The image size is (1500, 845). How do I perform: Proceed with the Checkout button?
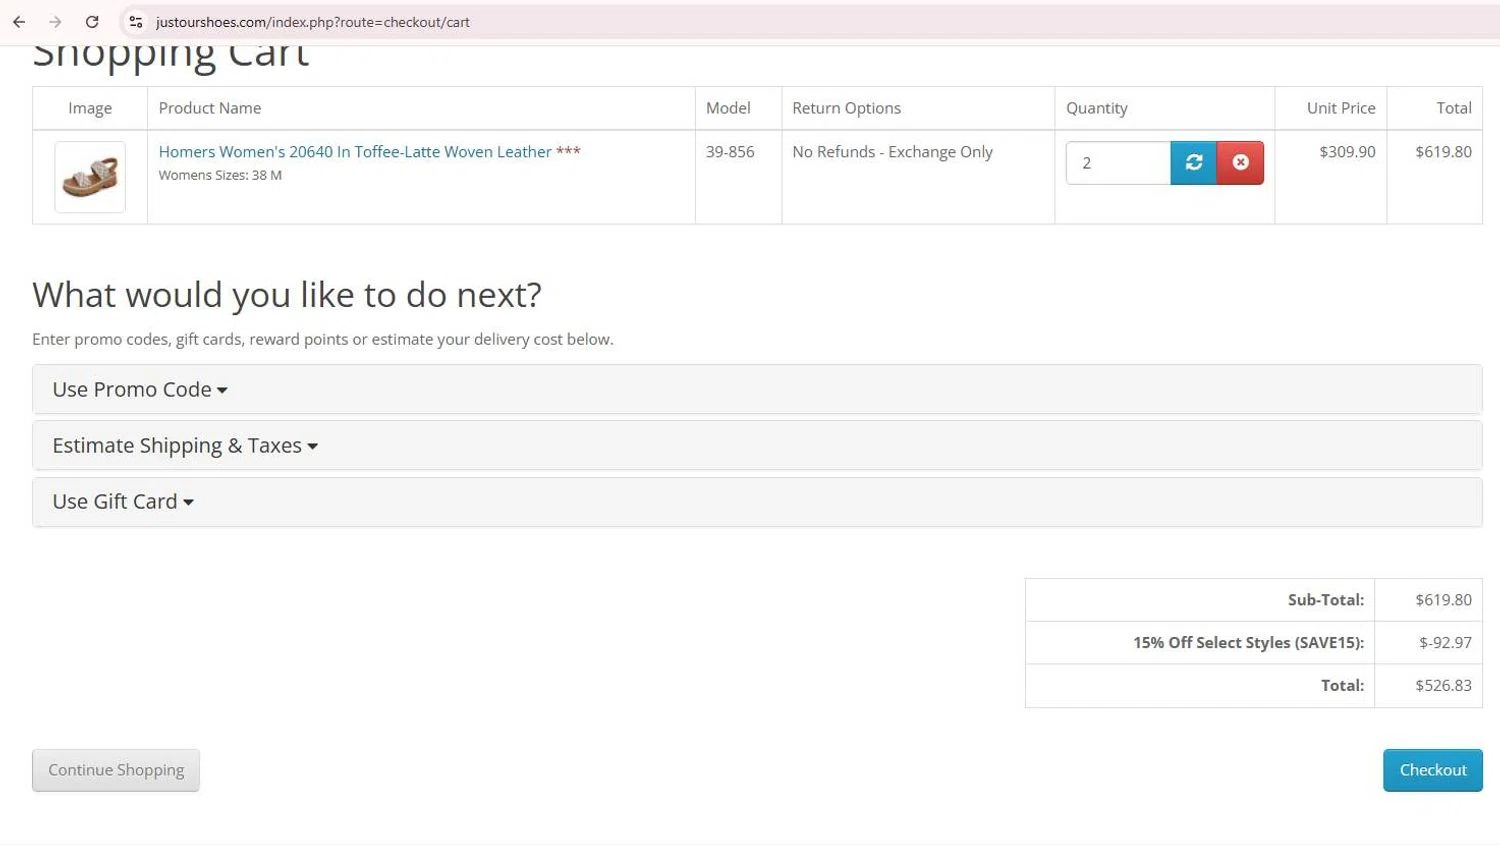click(x=1433, y=770)
